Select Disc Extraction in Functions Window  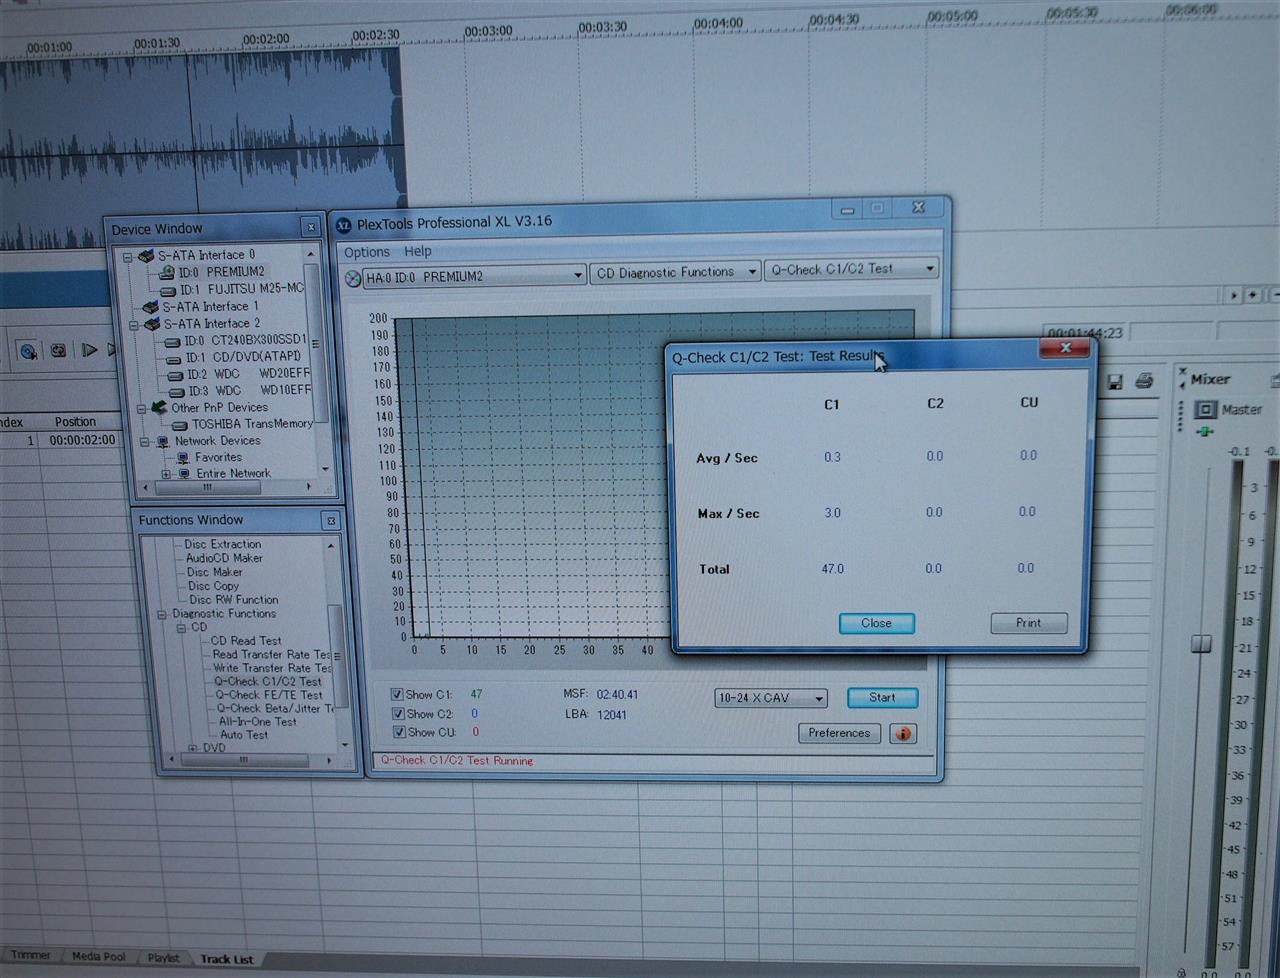coord(222,545)
